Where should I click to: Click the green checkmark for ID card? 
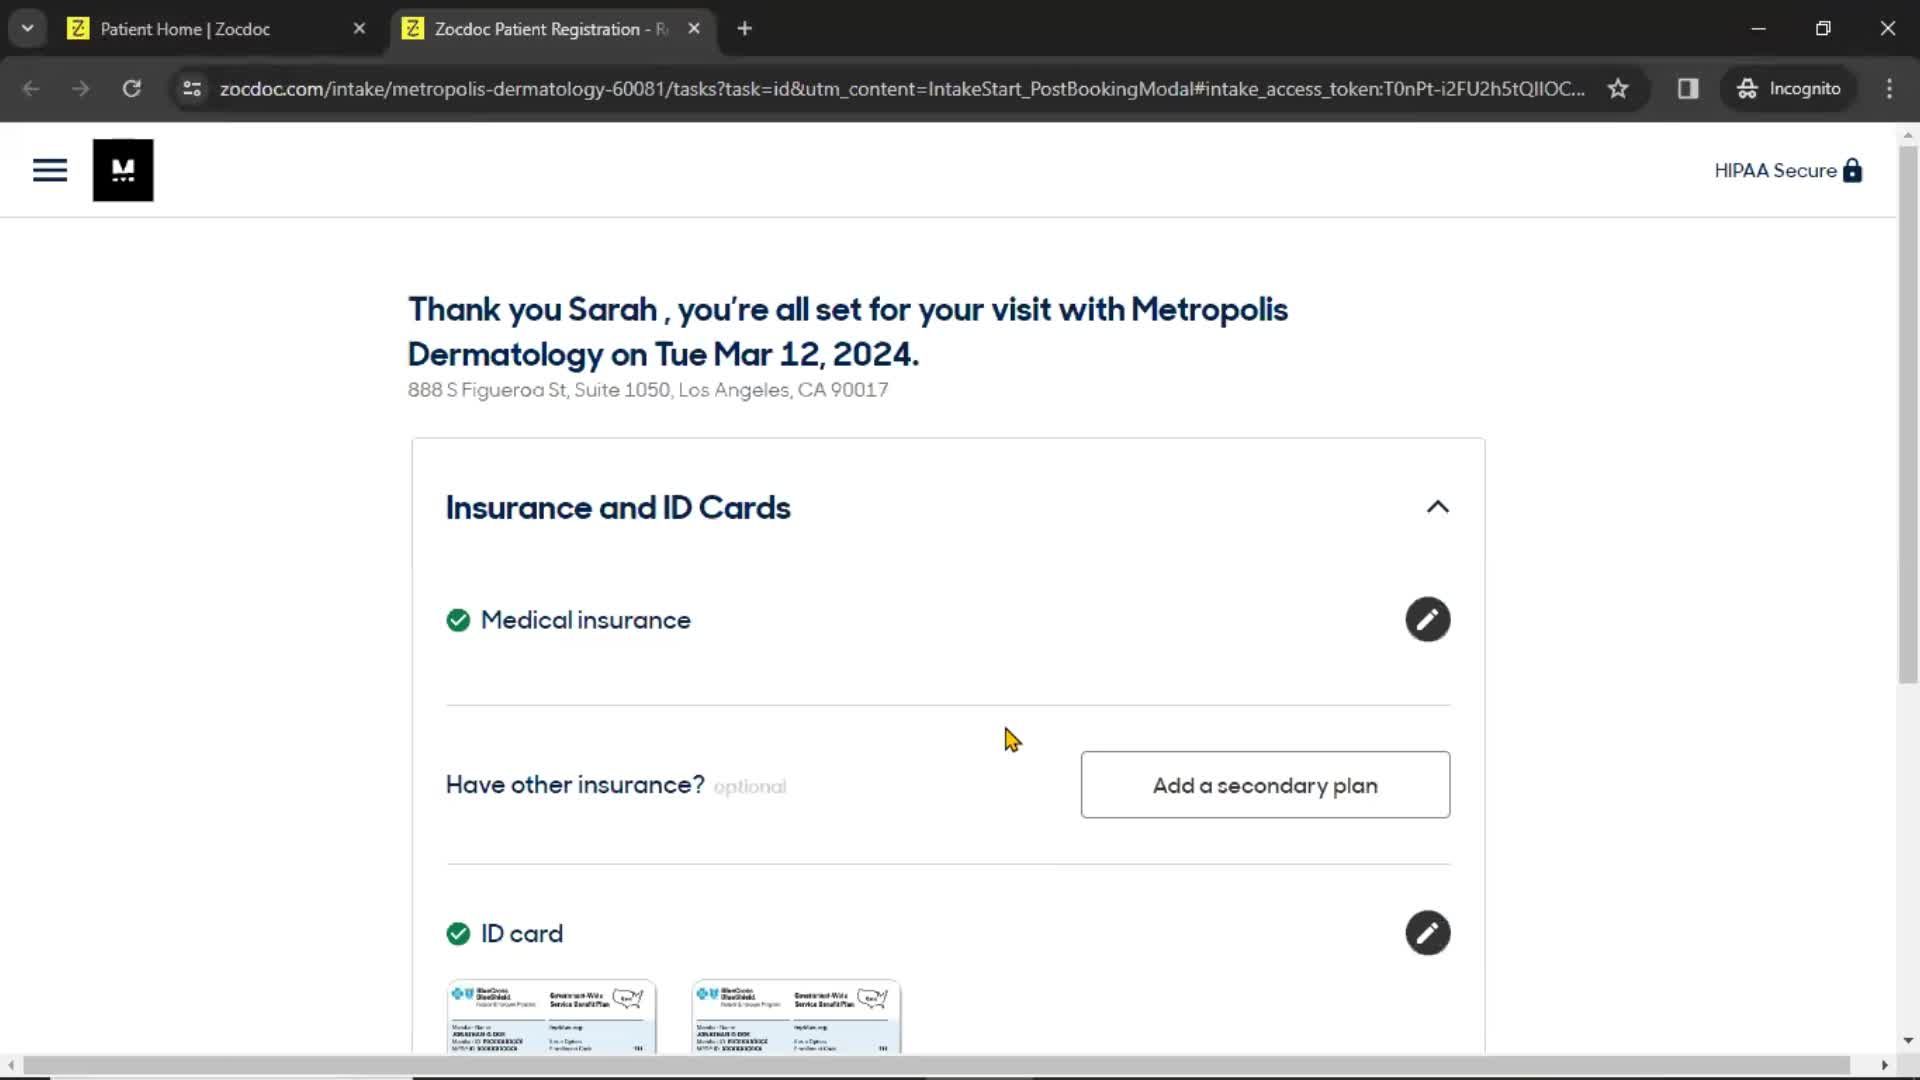(x=458, y=934)
